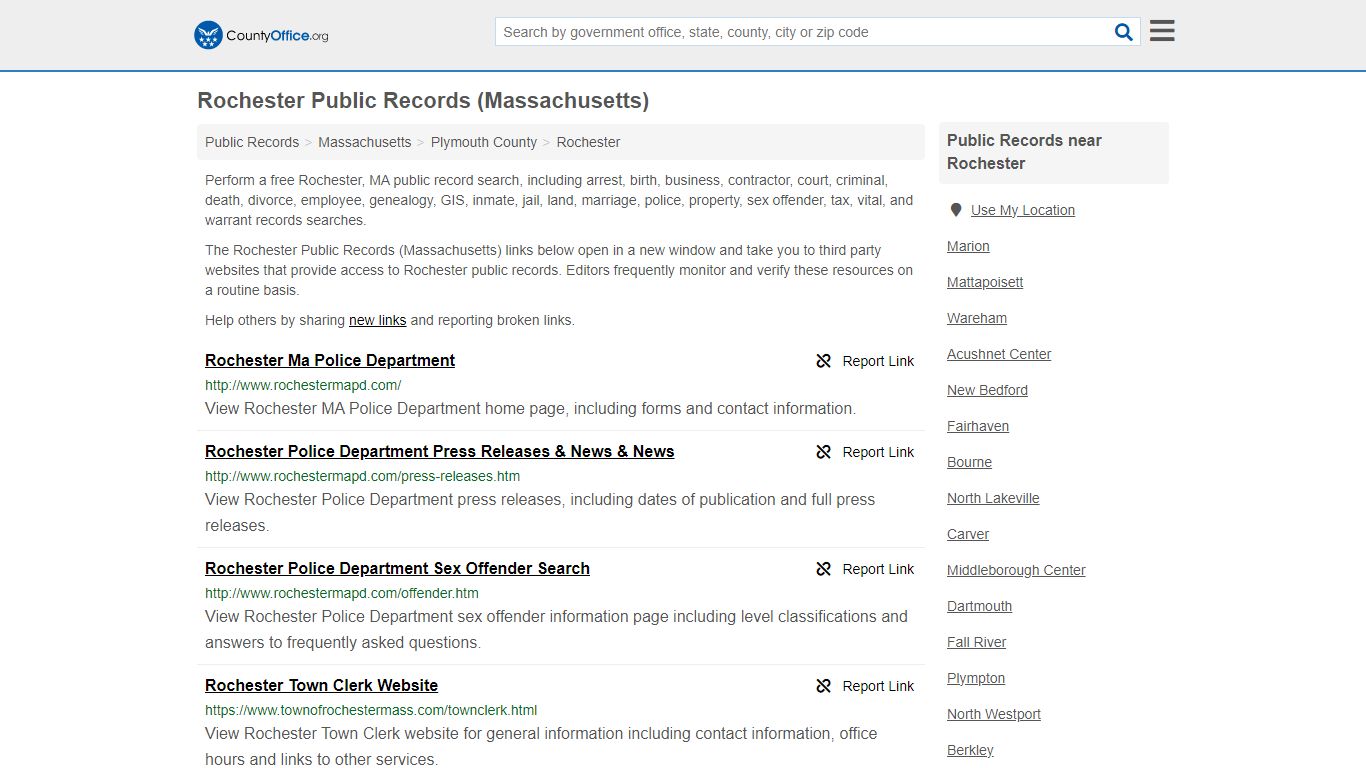Go to Middleborough Center public records
This screenshot has height=768, width=1366.
point(1016,570)
